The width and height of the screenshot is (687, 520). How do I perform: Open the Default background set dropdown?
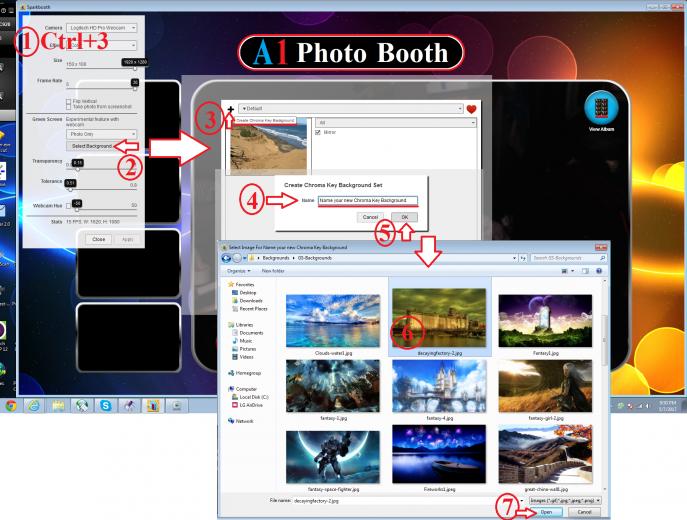tap(351, 108)
